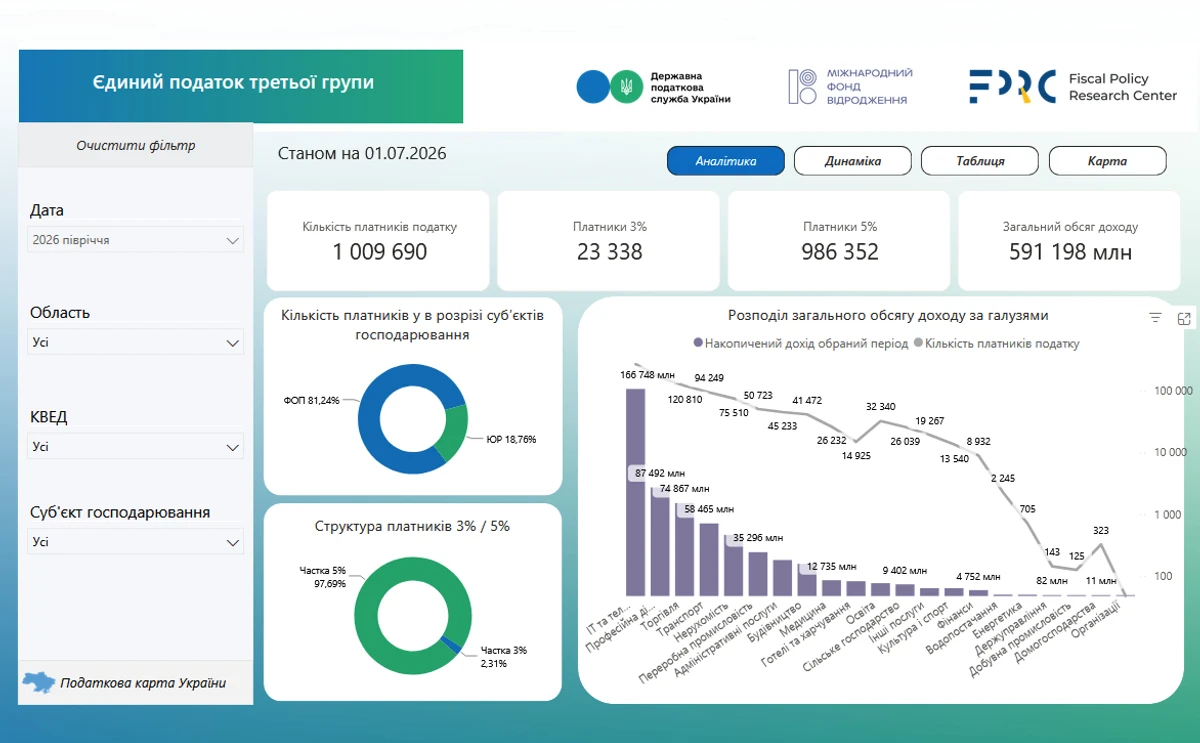
Task: Click the Кількість платників податку legend marker
Action: click(919, 343)
